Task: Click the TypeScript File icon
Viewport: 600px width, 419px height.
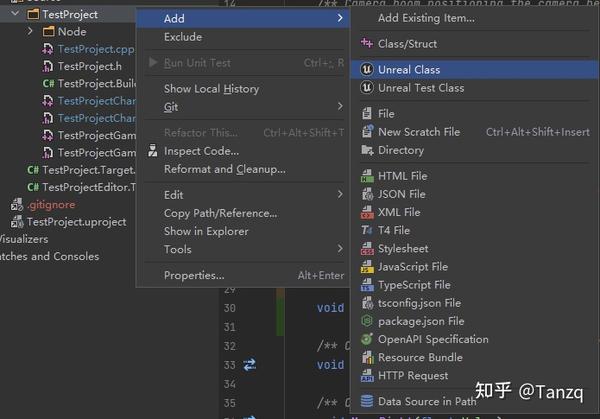Action: 367,285
